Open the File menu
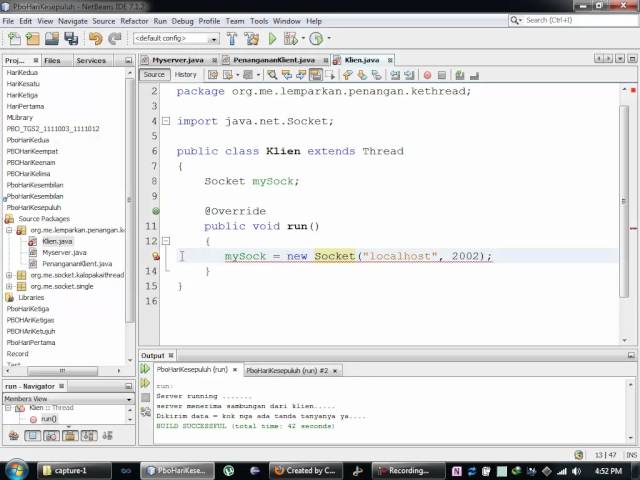640x480 pixels. 8,21
